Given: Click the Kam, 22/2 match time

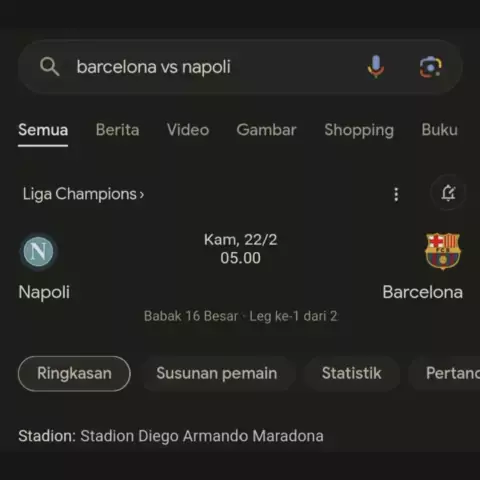Looking at the screenshot, I should click(x=240, y=249).
